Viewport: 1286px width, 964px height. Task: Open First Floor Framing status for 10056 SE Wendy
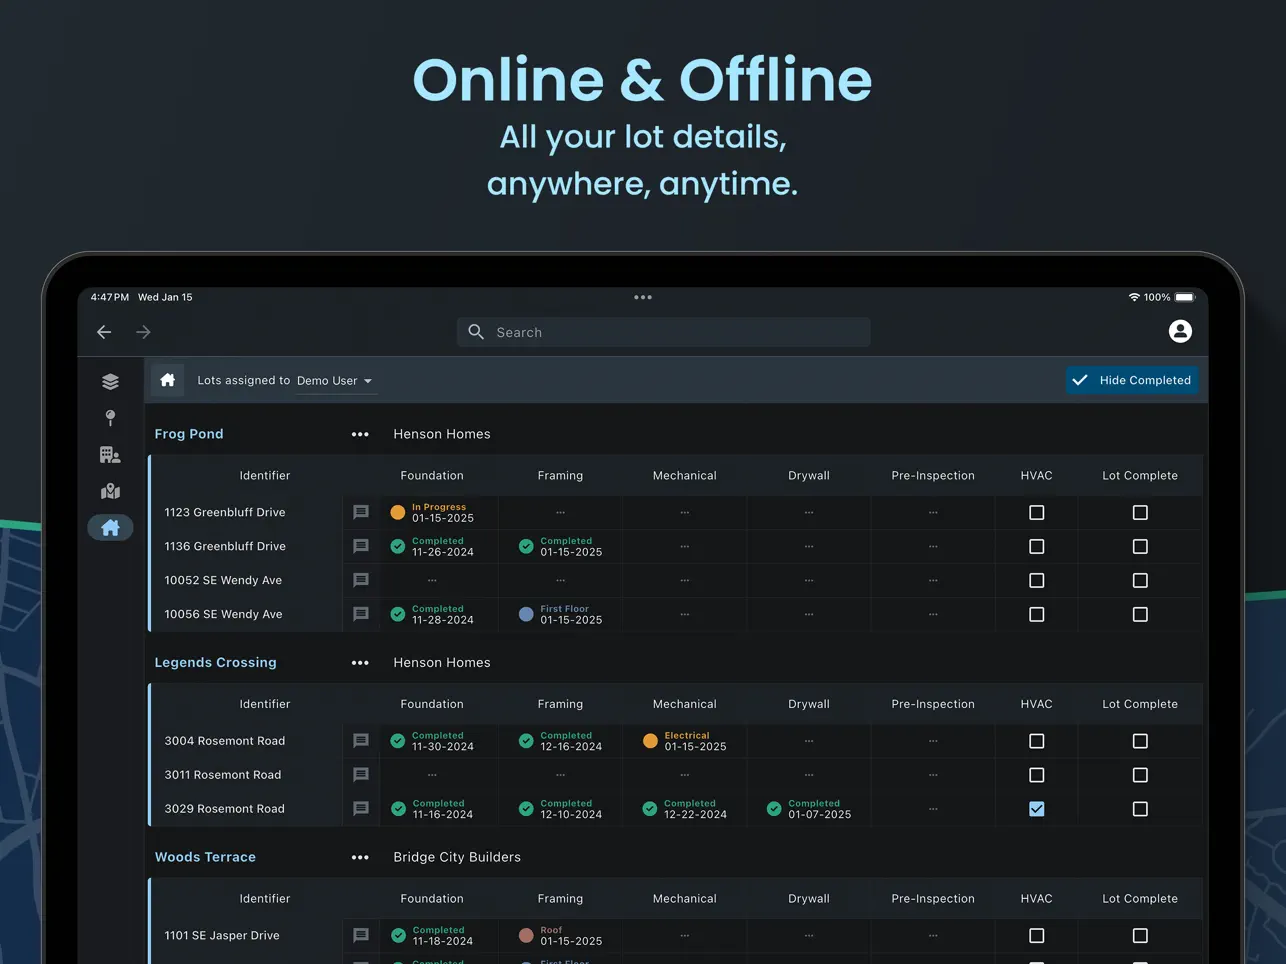point(560,615)
